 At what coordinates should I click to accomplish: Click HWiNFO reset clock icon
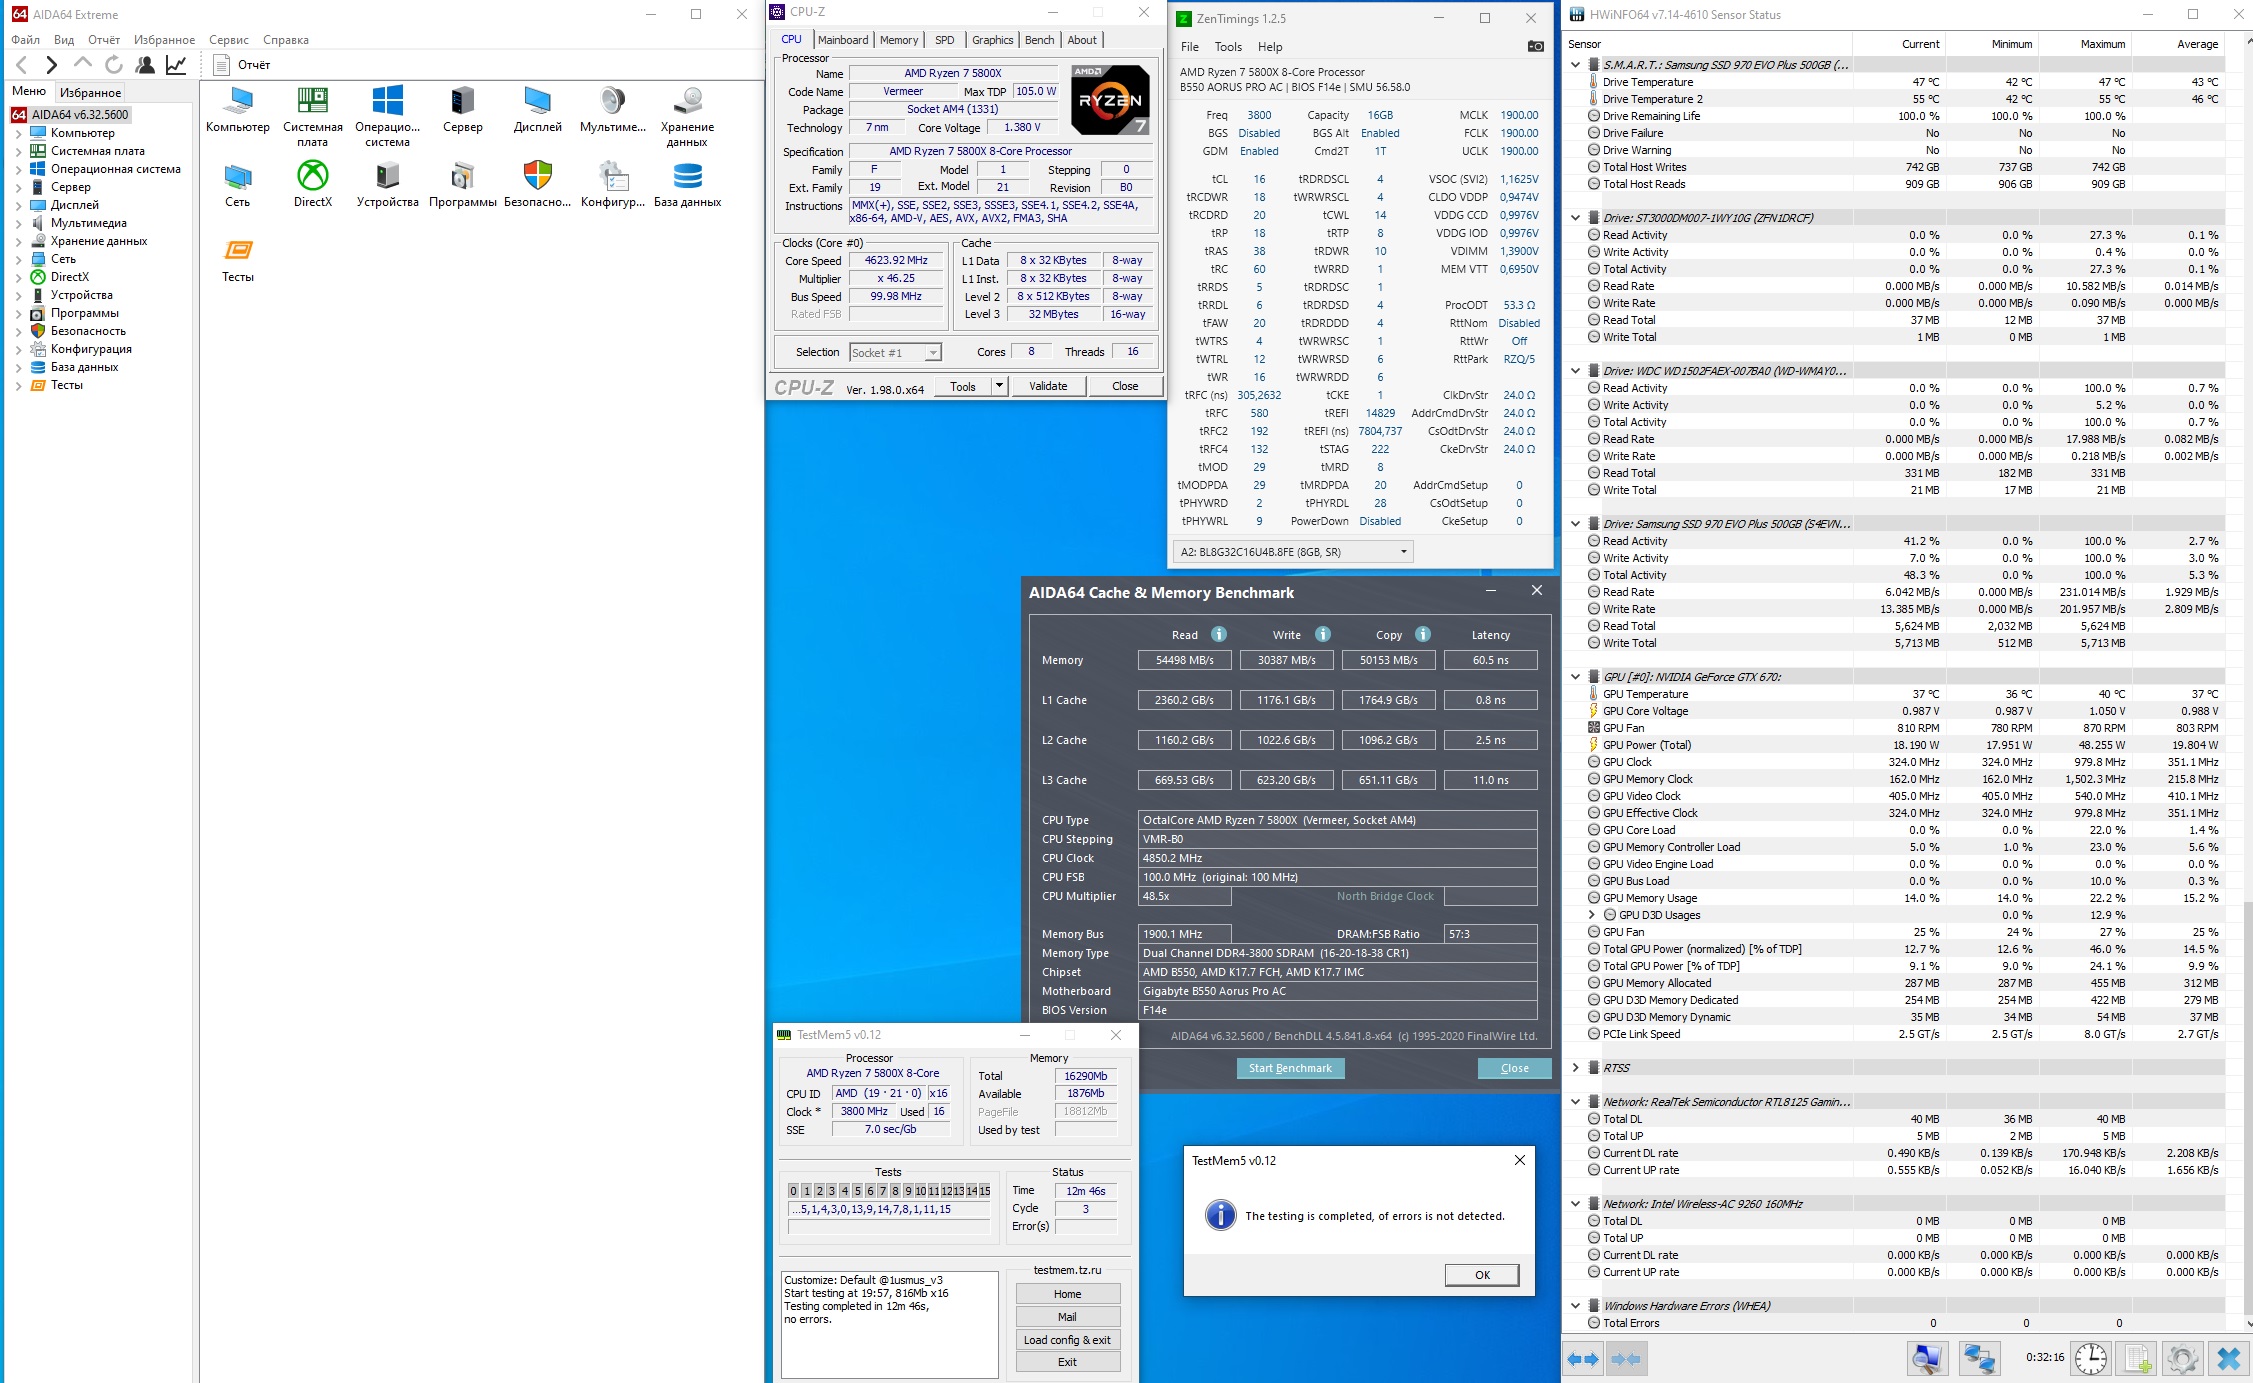(2089, 1358)
